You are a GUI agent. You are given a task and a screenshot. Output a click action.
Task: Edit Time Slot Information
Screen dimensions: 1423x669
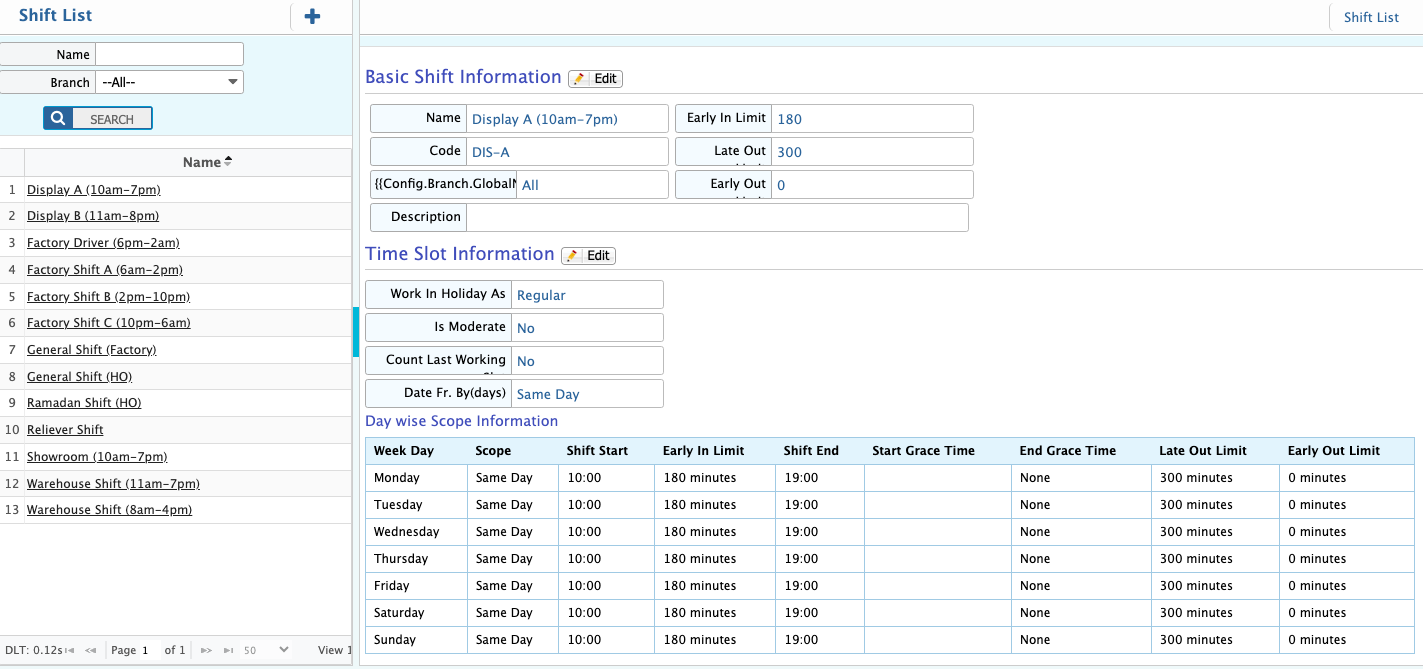(x=588, y=256)
